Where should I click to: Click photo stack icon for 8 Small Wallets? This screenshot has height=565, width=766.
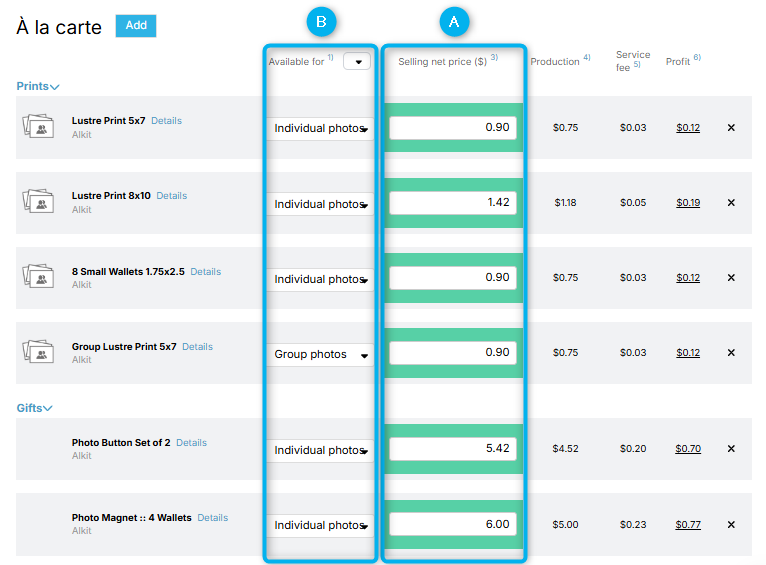[38, 276]
